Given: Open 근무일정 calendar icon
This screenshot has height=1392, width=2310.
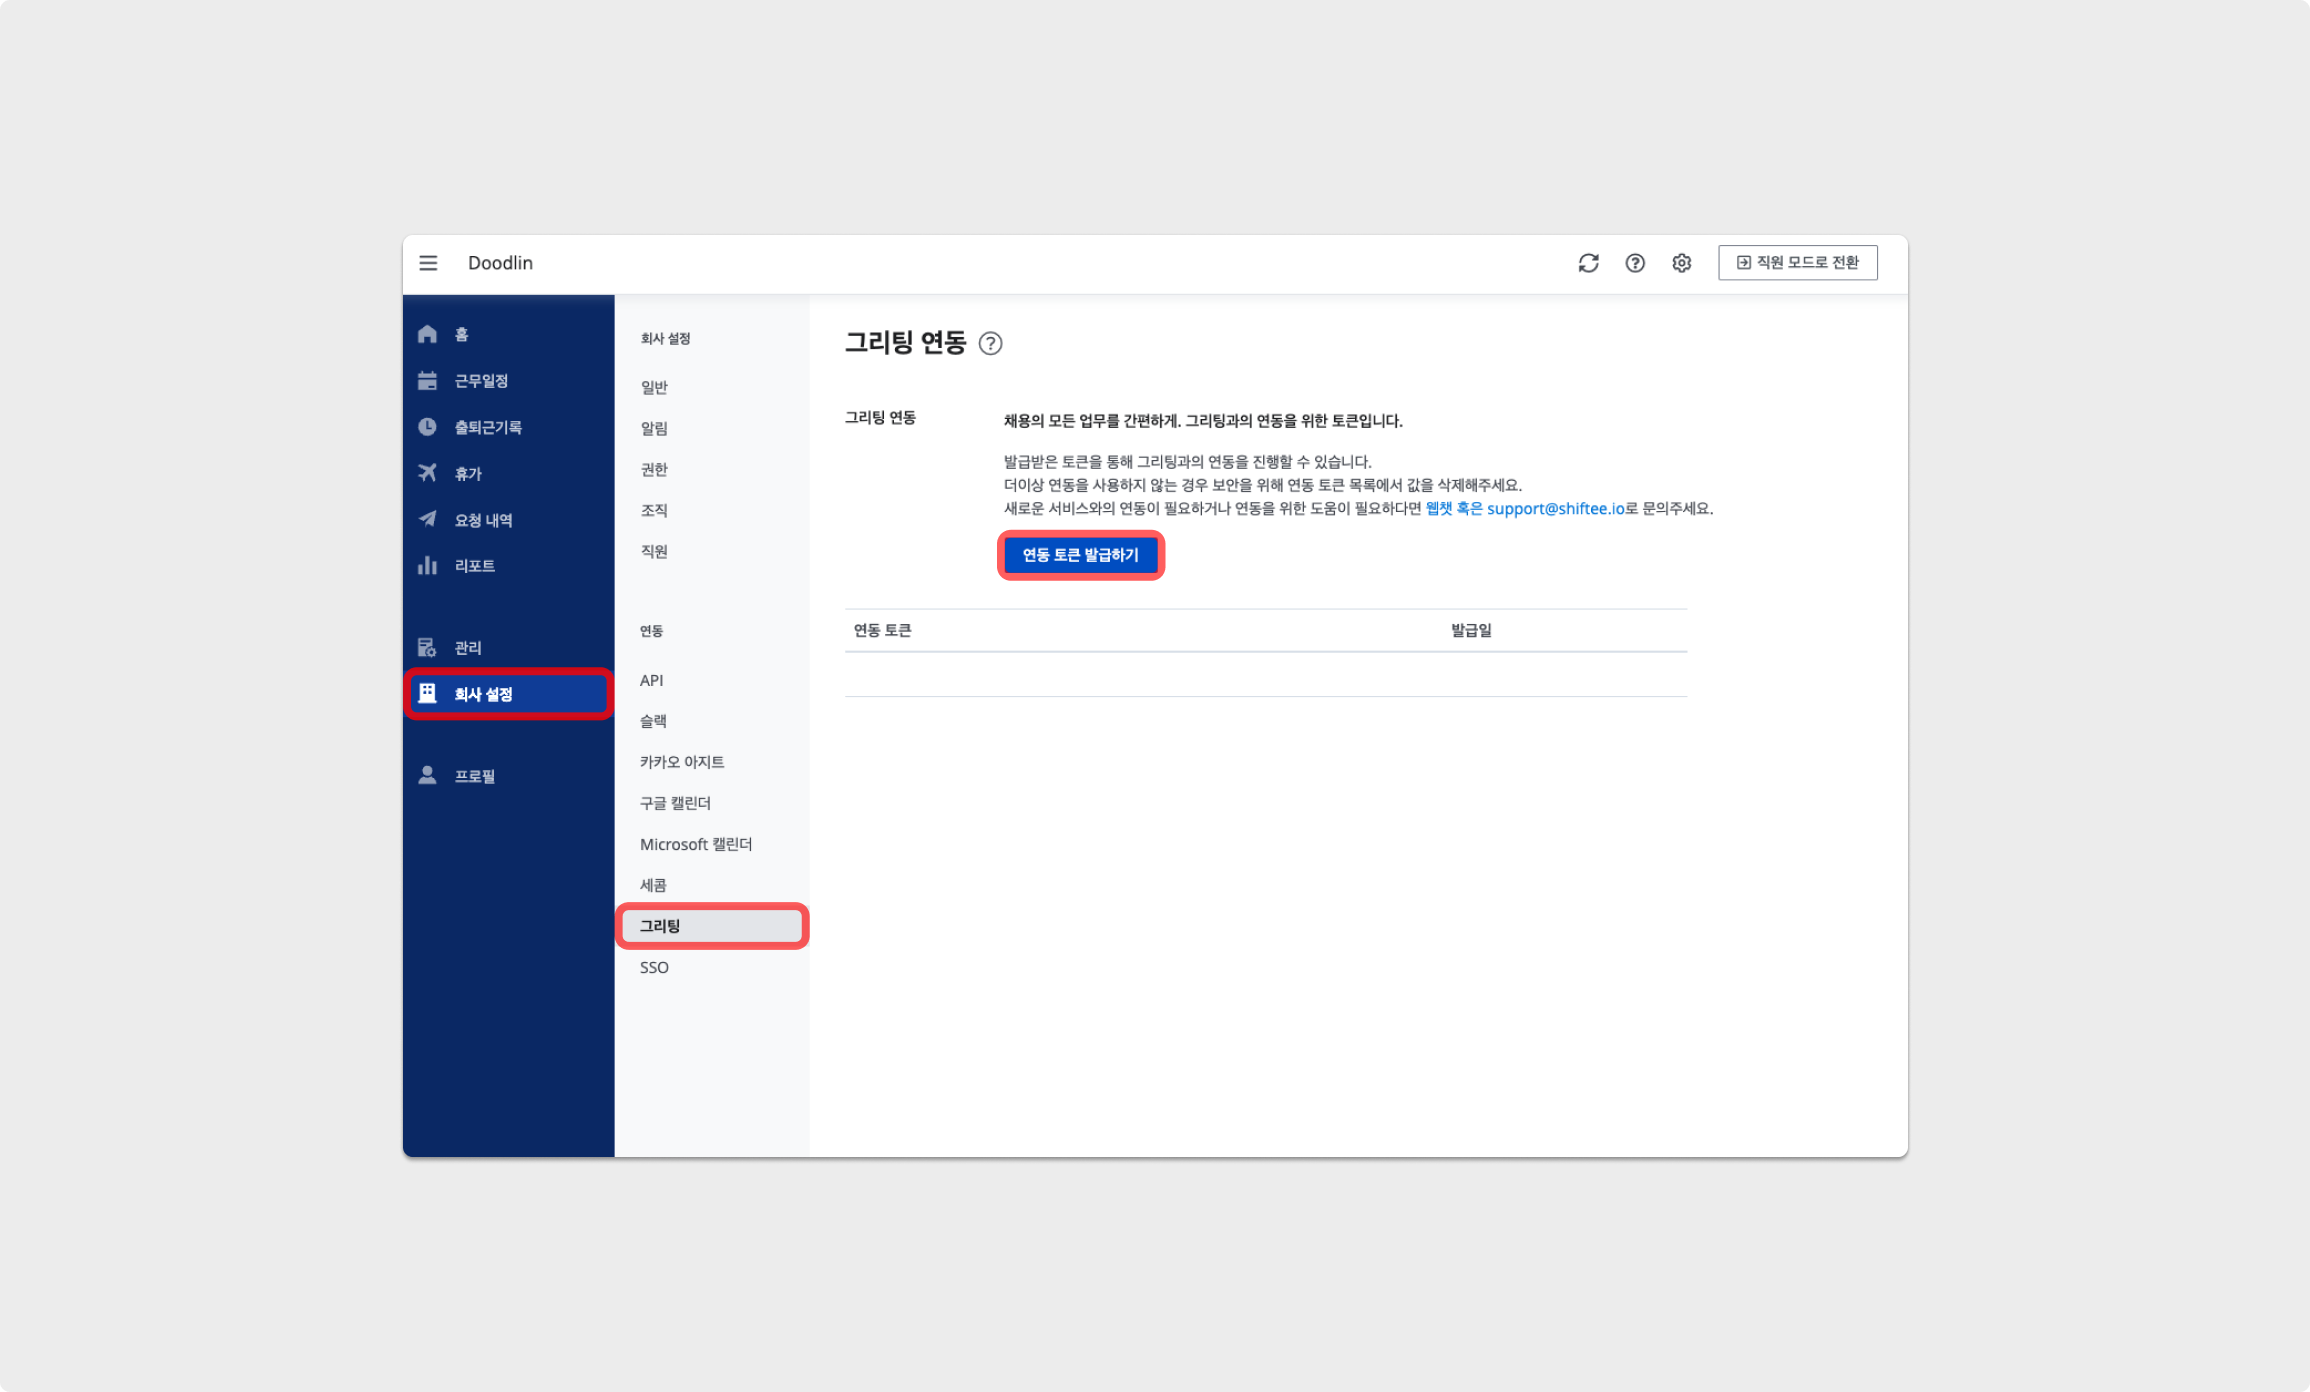Looking at the screenshot, I should [428, 381].
